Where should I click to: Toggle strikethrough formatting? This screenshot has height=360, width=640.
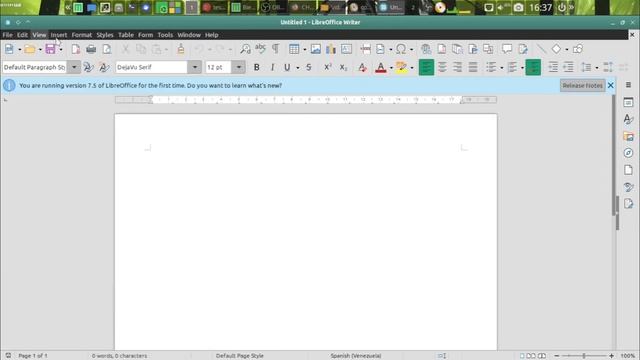tap(309, 67)
